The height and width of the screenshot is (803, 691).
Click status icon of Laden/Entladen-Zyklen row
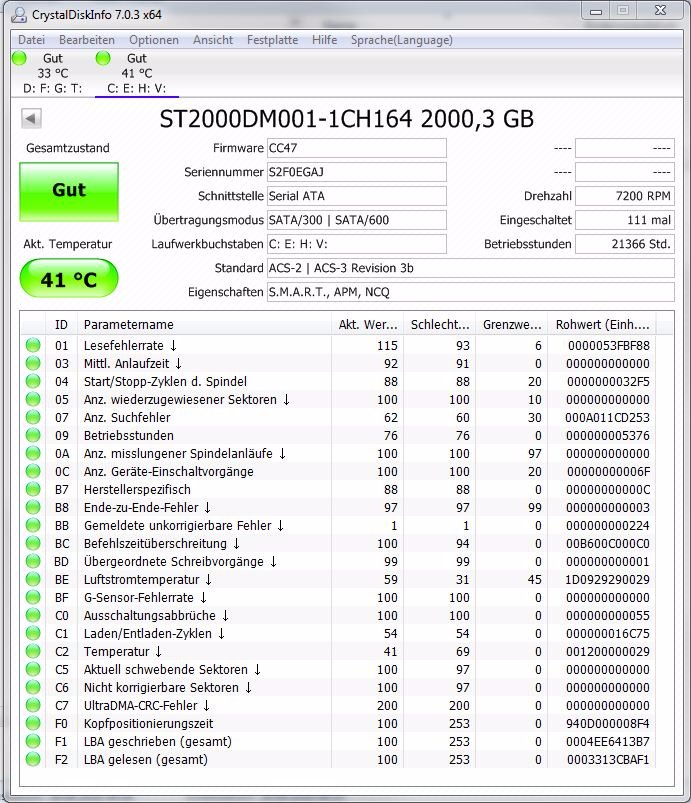(33, 633)
